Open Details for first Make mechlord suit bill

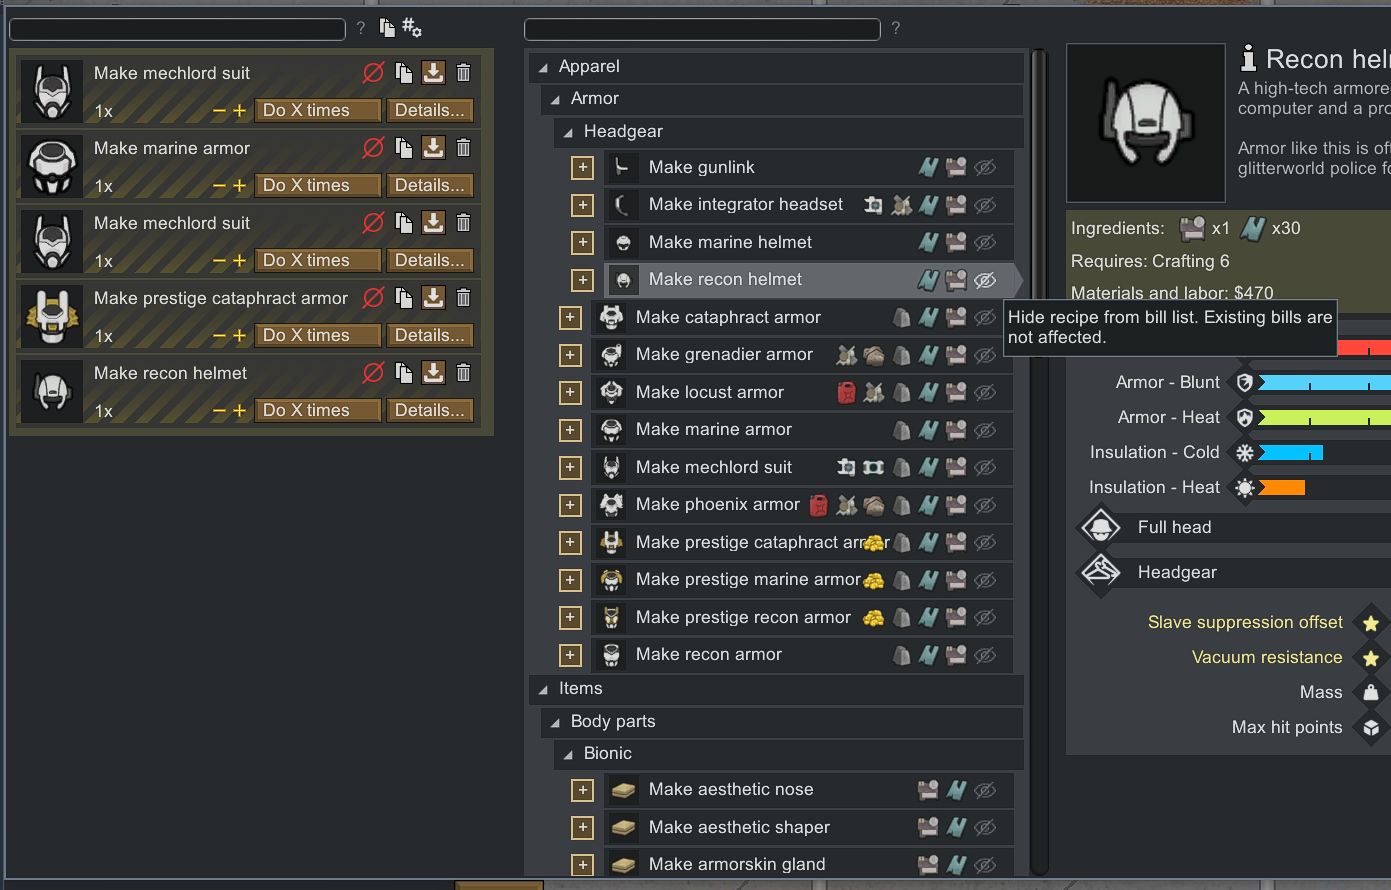[430, 110]
